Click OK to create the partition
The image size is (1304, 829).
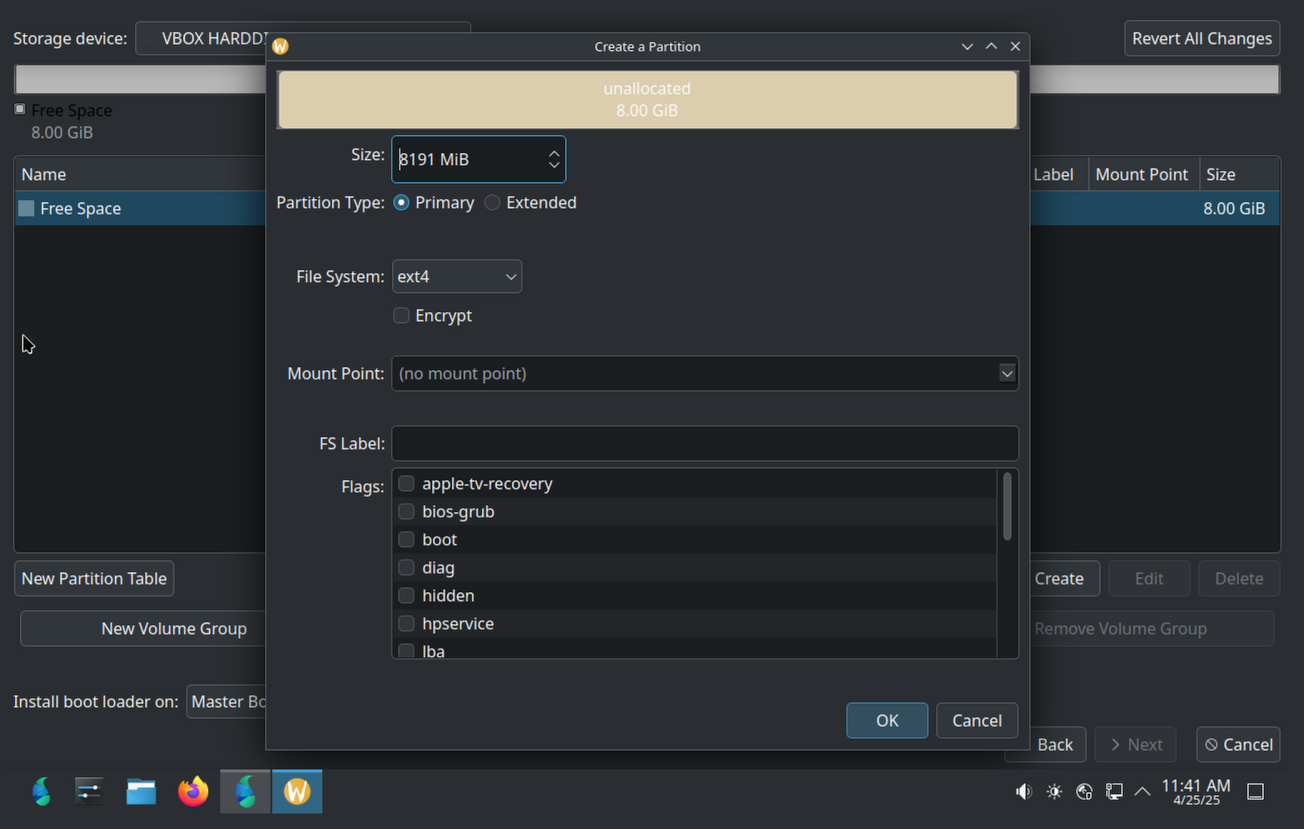click(887, 720)
